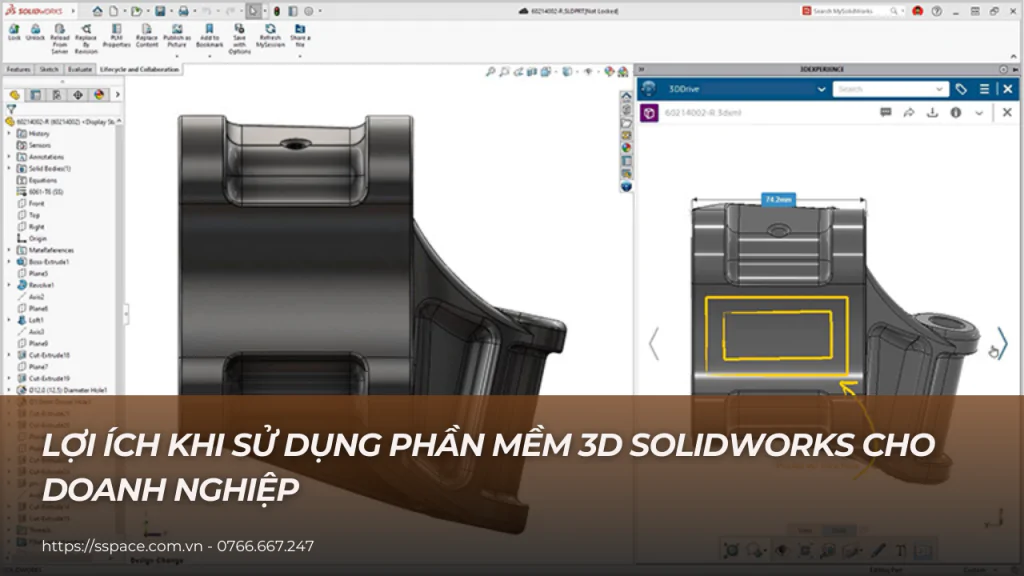The image size is (1024, 576).
Task: Open the hamburger menu in 3DDrive panel
Action: [984, 89]
